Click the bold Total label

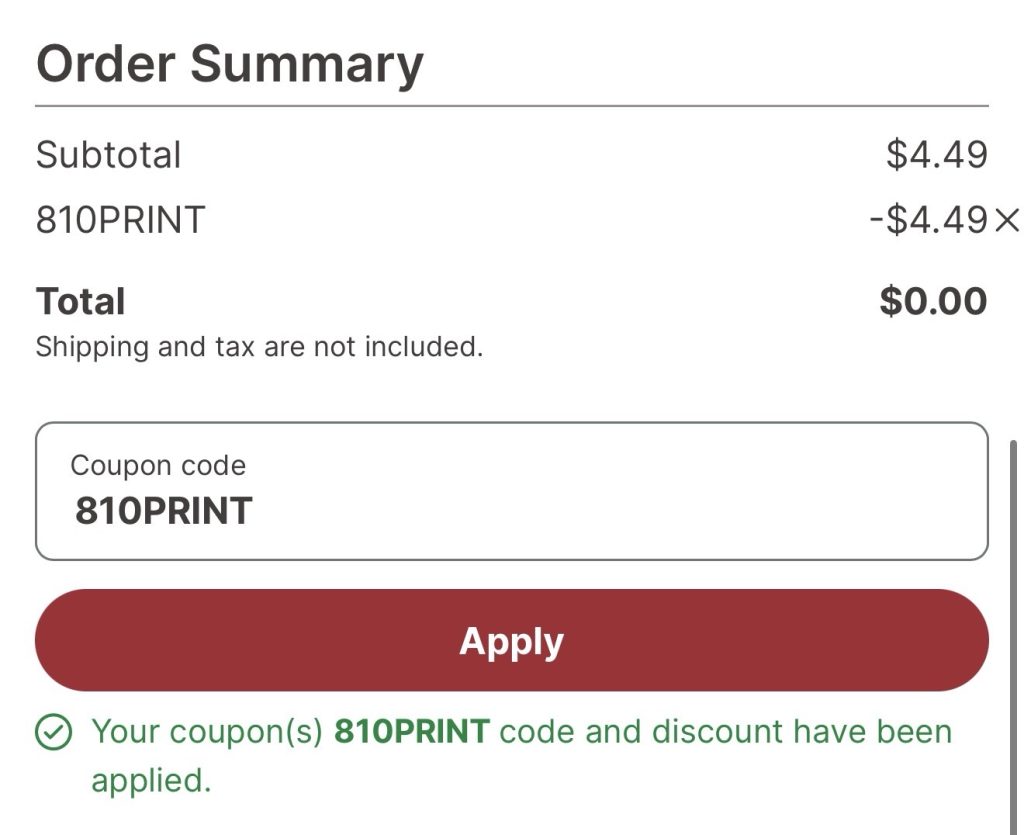[x=80, y=301]
